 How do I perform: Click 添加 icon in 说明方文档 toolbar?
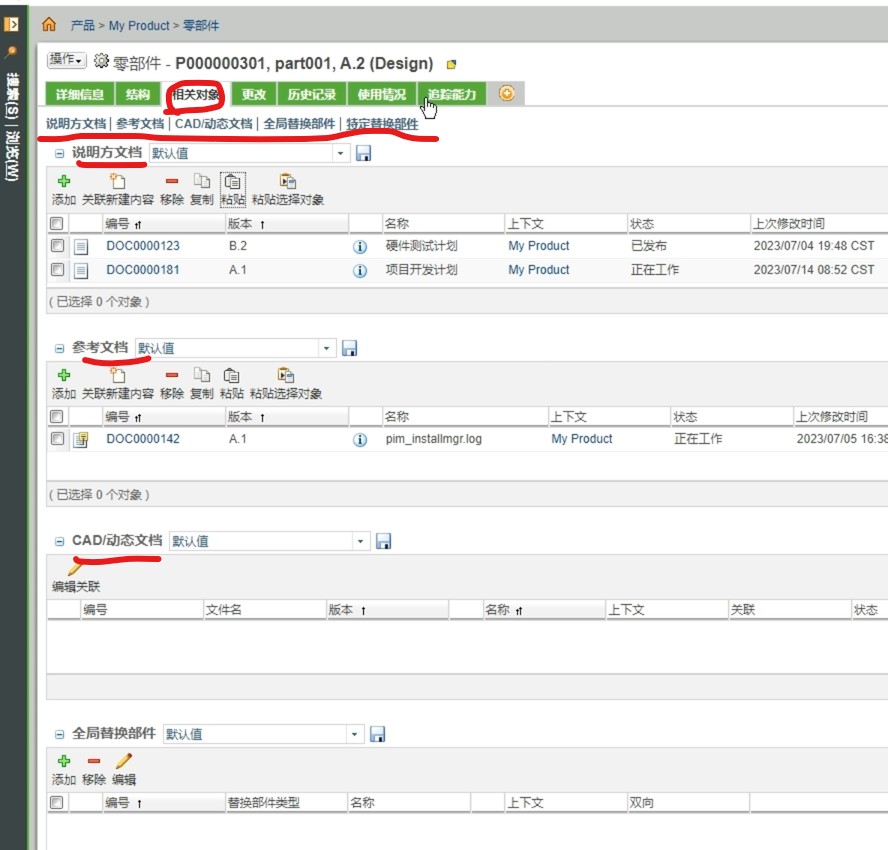(x=64, y=181)
